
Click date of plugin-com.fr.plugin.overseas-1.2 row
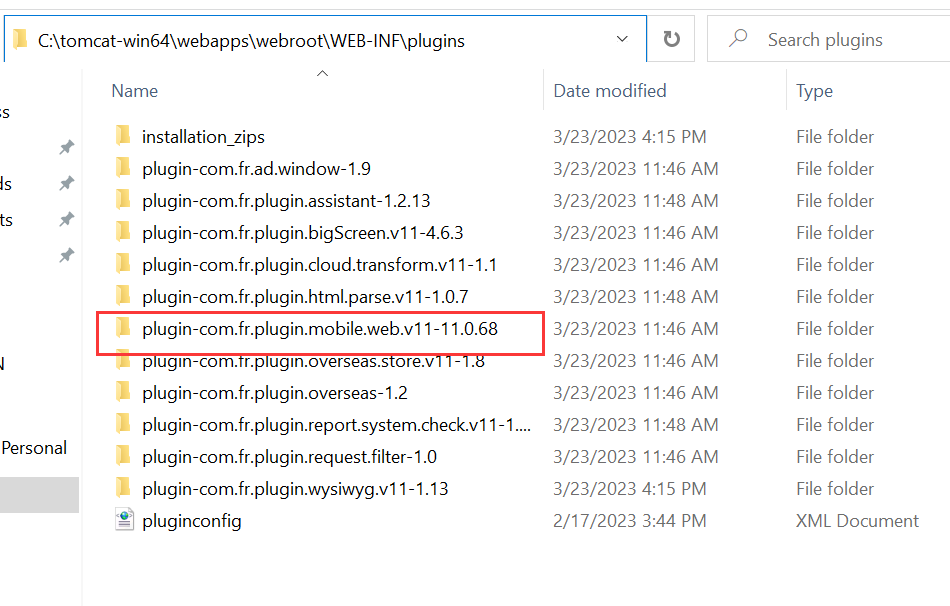[636, 393]
